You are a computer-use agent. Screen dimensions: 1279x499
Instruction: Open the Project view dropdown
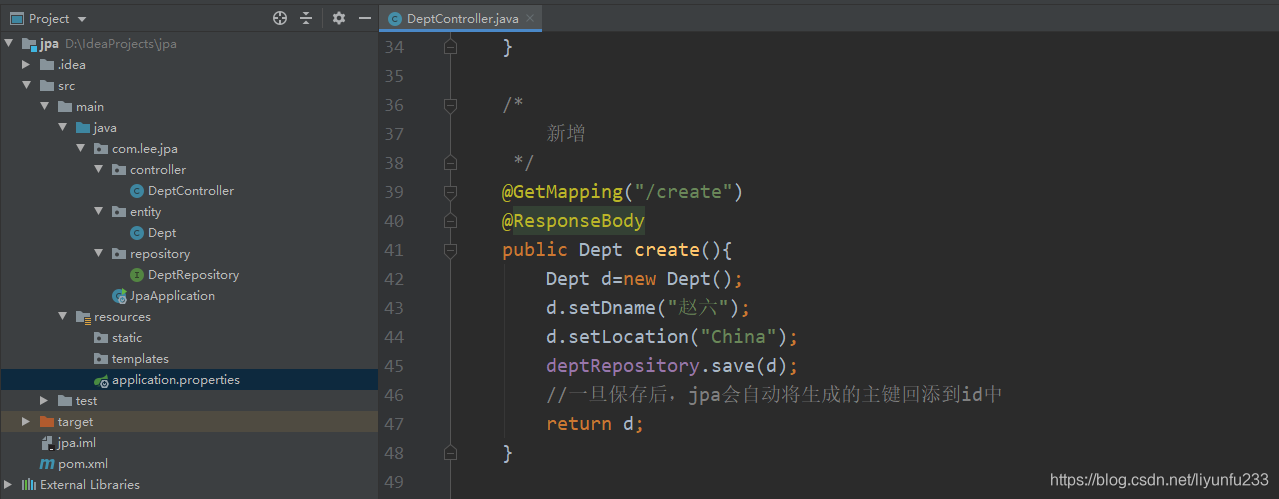pyautogui.click(x=82, y=19)
